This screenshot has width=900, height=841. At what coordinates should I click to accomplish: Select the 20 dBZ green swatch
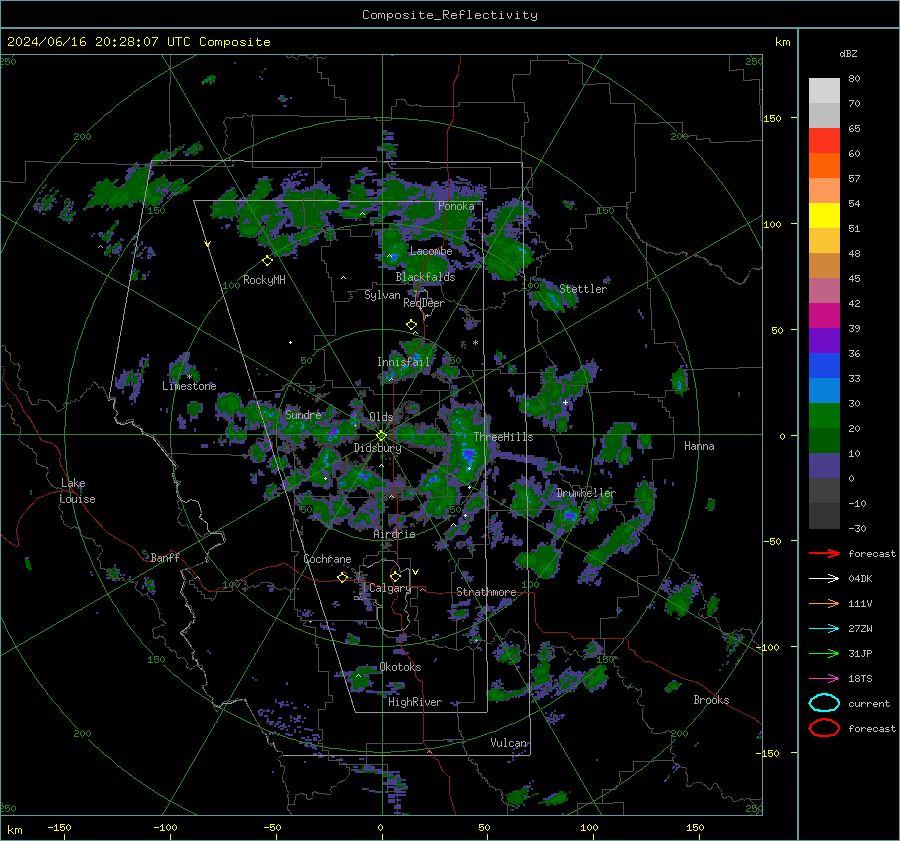824,416
